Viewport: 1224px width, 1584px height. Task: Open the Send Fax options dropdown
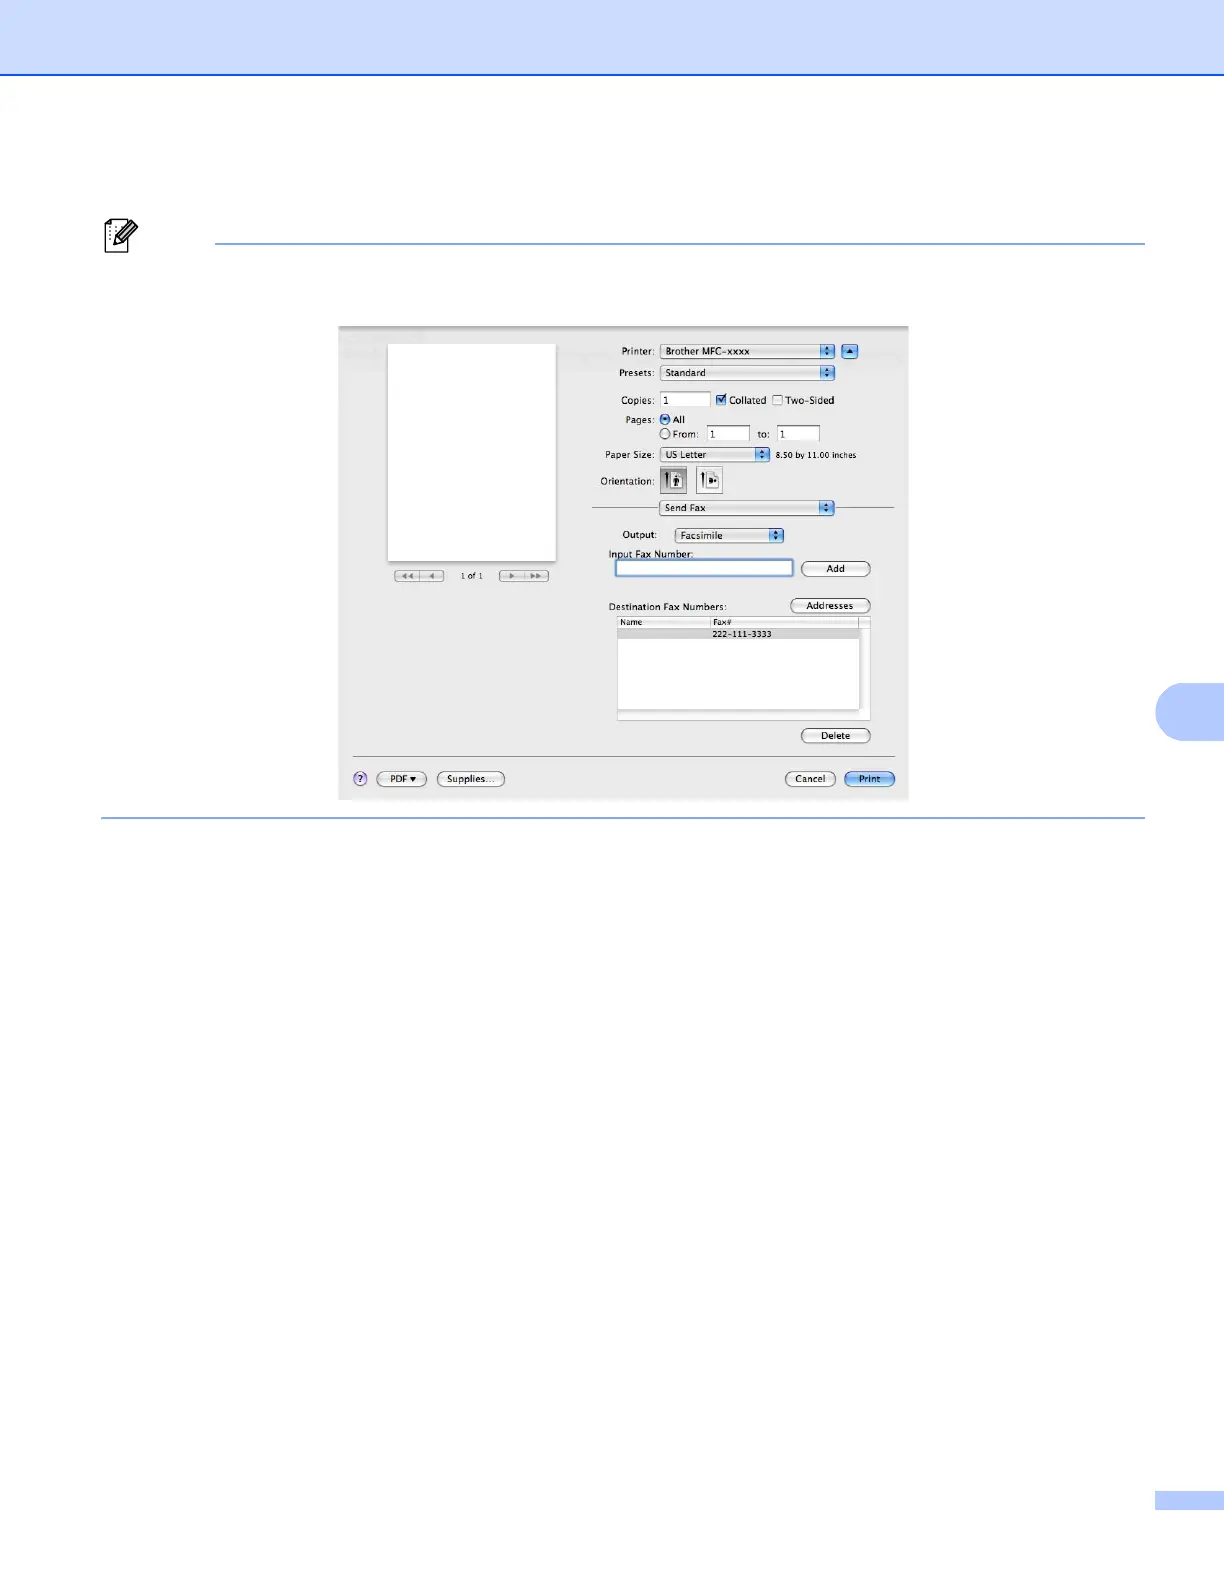[747, 508]
